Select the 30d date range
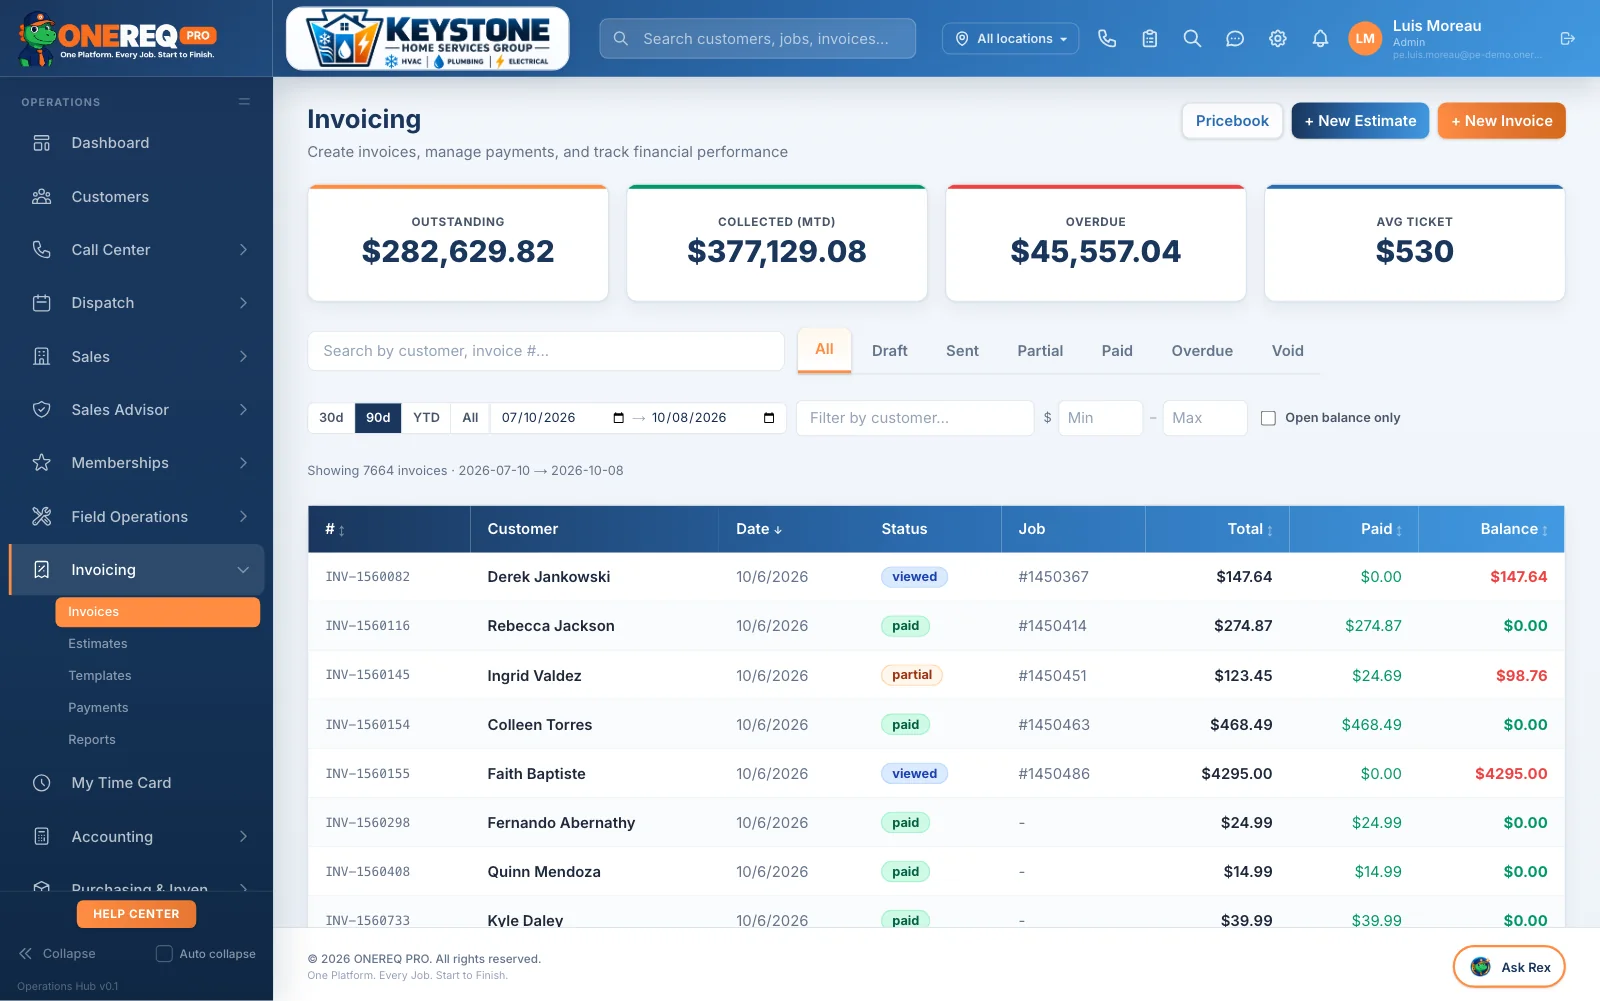This screenshot has height=1001, width=1600. point(331,418)
